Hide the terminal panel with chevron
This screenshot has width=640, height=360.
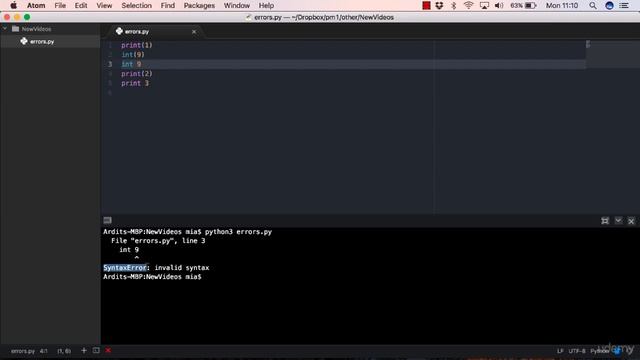click(618, 221)
